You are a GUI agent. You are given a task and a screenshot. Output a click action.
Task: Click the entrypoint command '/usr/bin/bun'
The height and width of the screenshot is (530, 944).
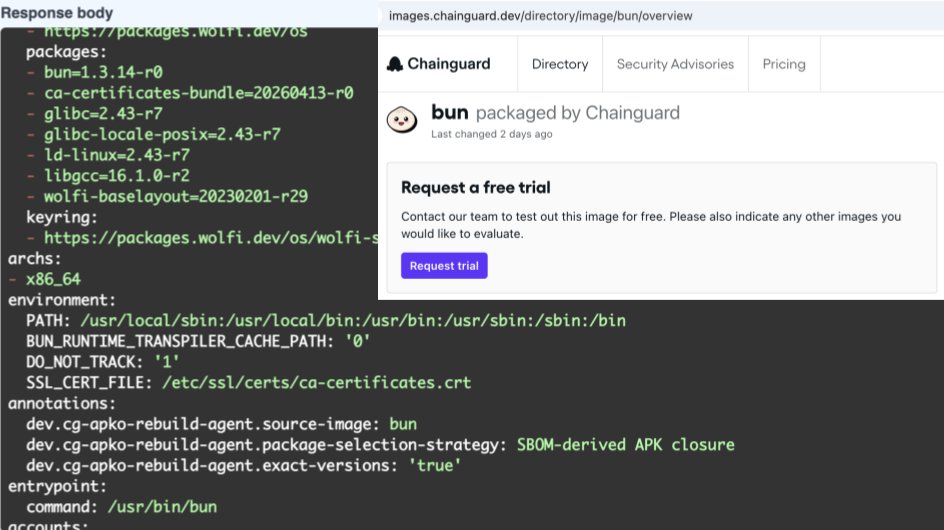(x=163, y=507)
